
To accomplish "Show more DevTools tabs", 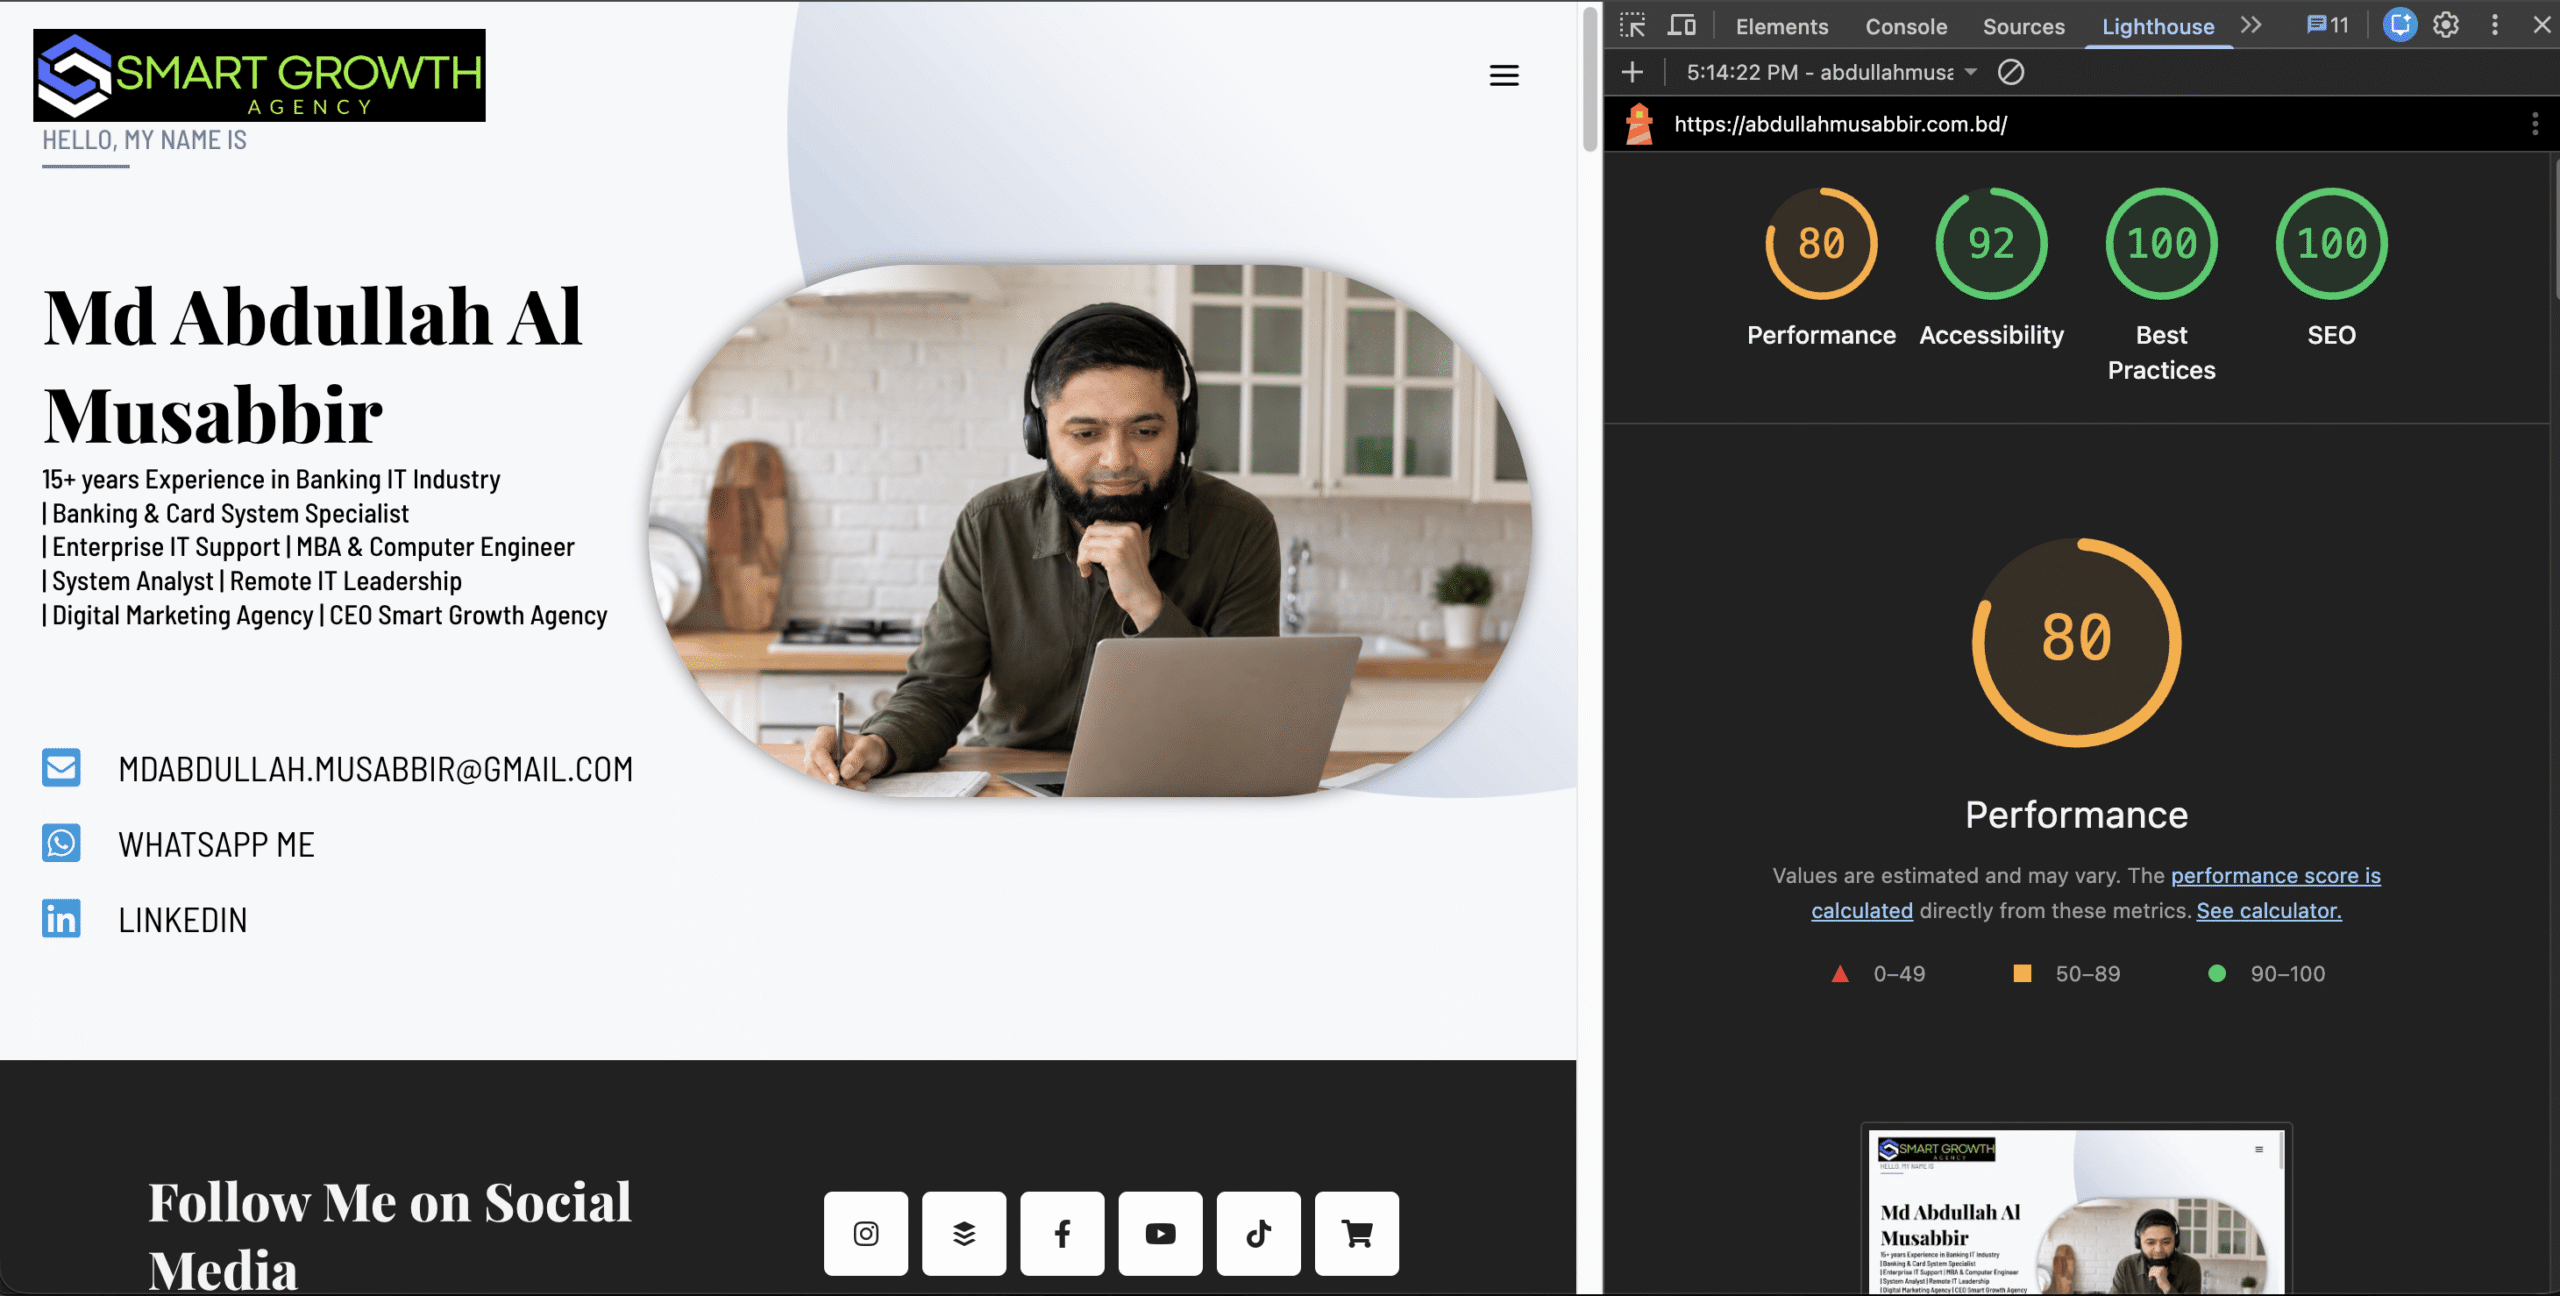I will pyautogui.click(x=2251, y=26).
